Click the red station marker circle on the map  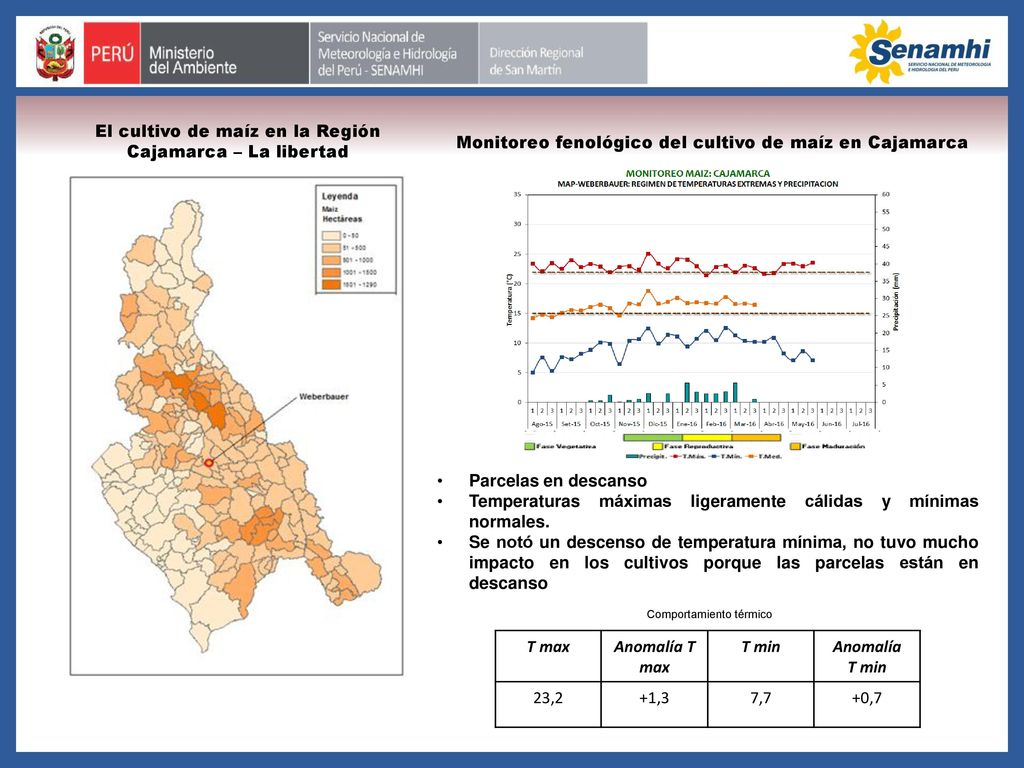click(209, 463)
